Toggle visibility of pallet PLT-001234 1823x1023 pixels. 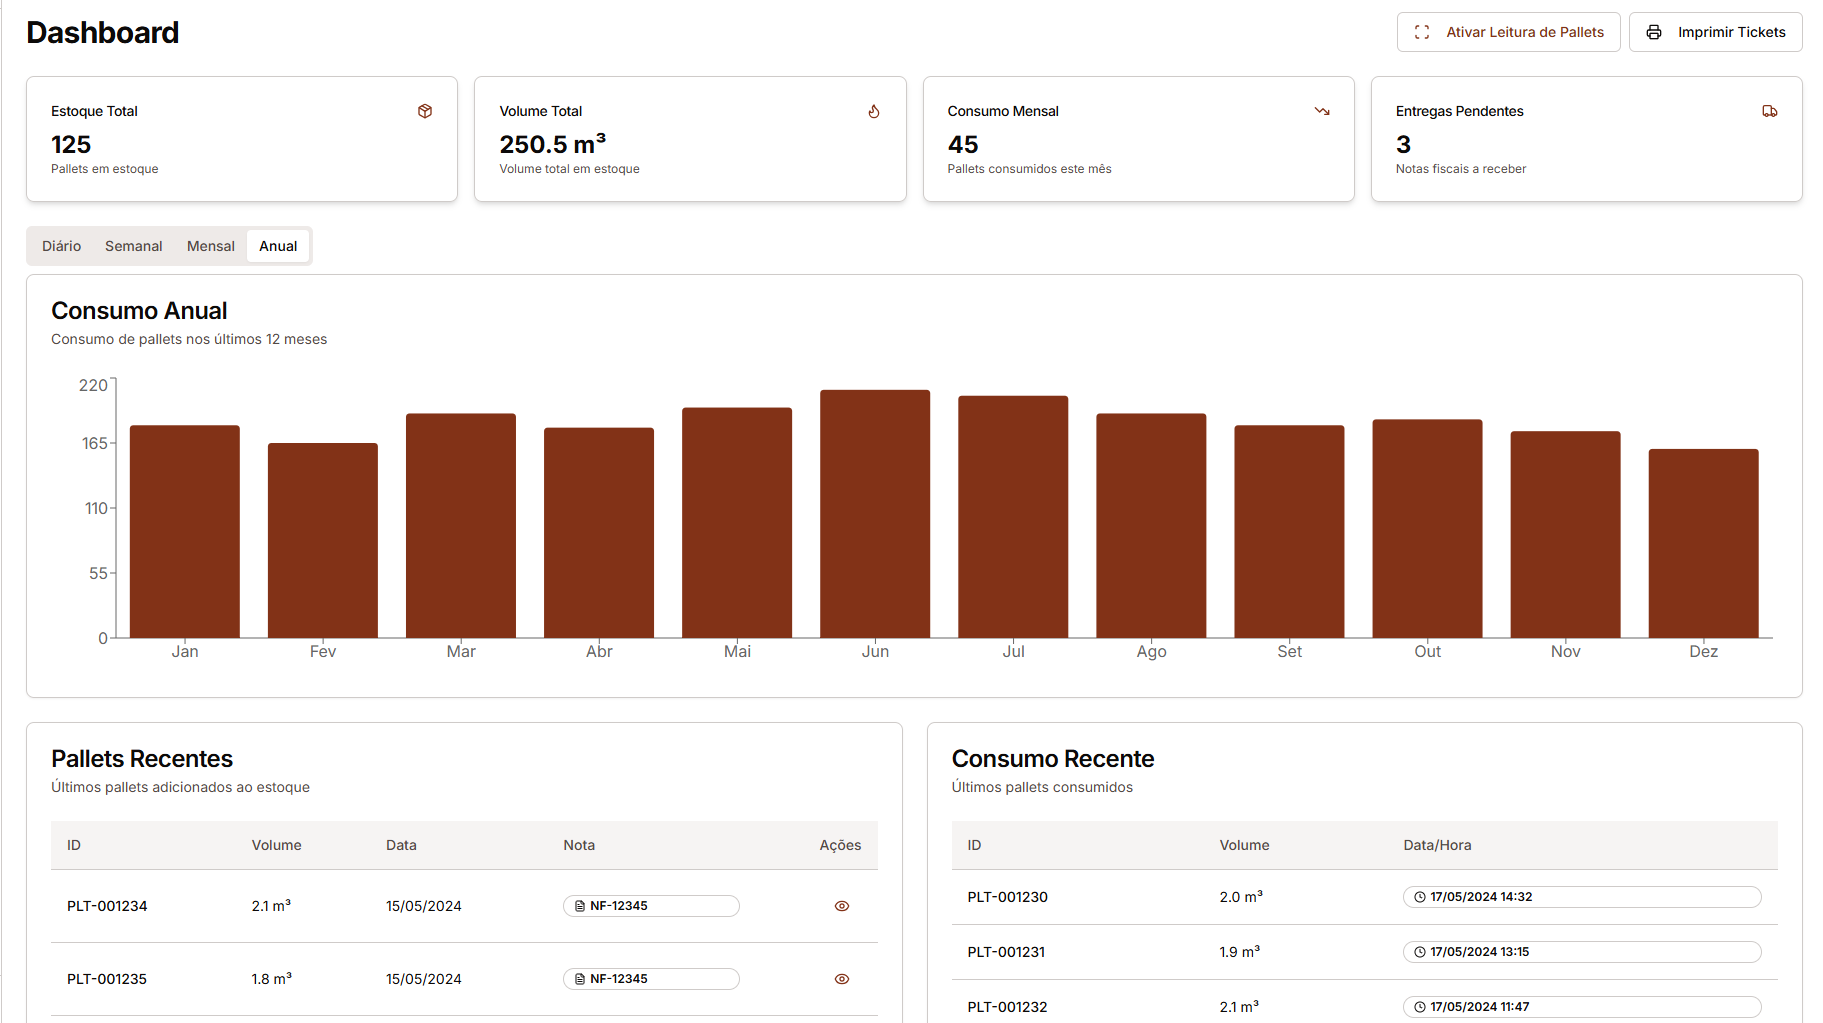pos(841,906)
